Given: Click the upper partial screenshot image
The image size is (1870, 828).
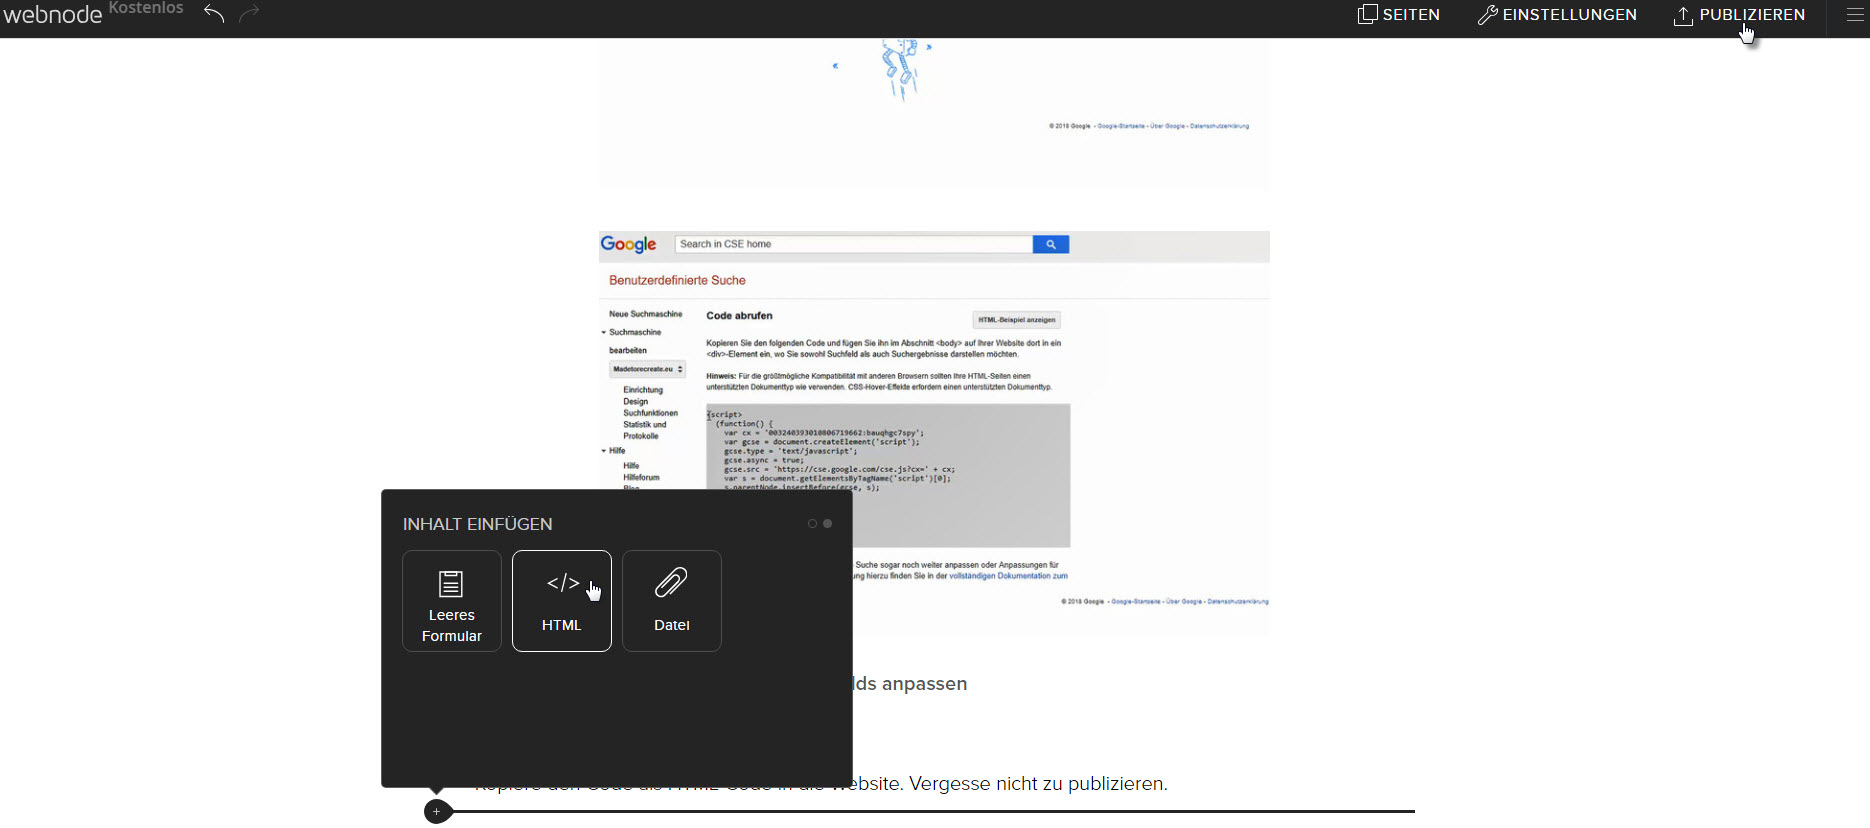Looking at the screenshot, I should (x=934, y=112).
